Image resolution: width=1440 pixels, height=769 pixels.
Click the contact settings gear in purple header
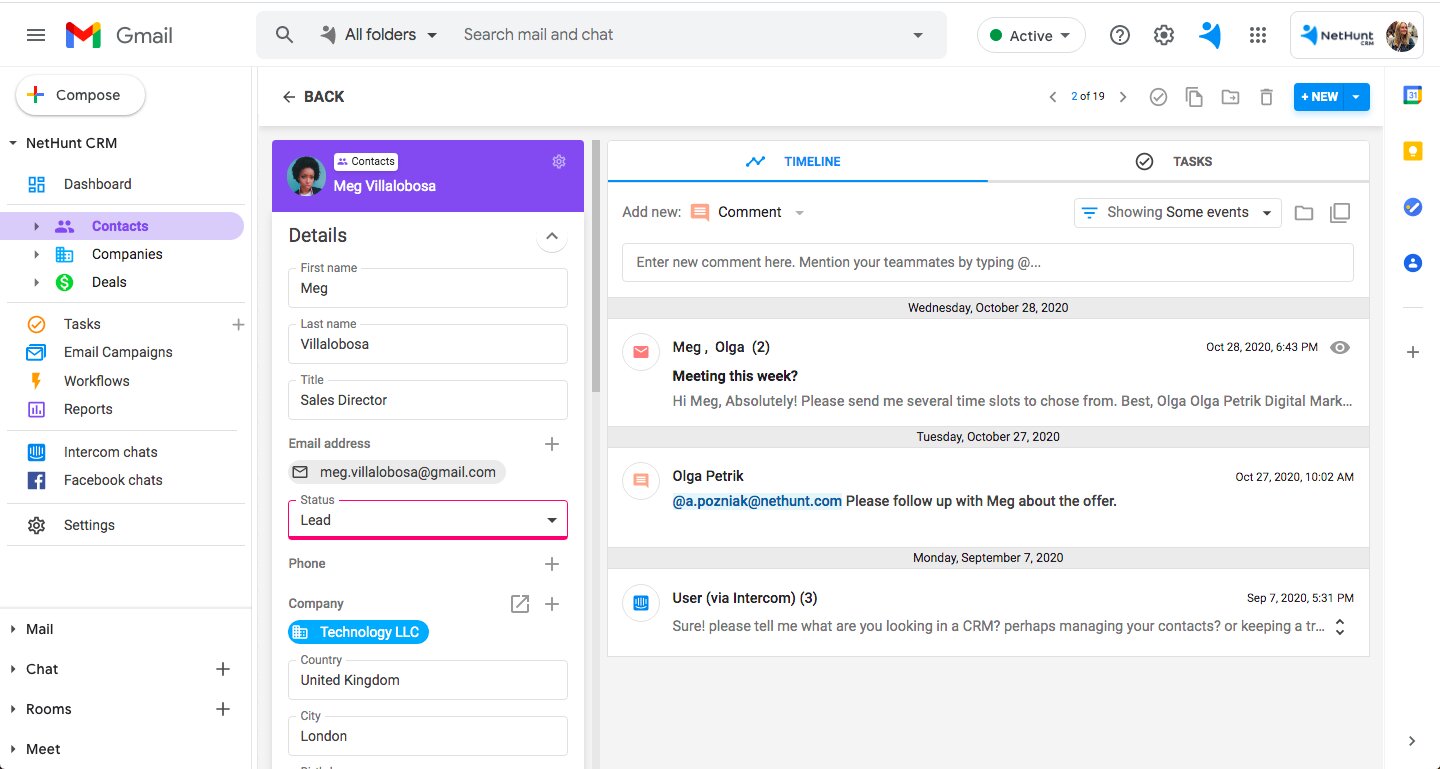(x=559, y=162)
